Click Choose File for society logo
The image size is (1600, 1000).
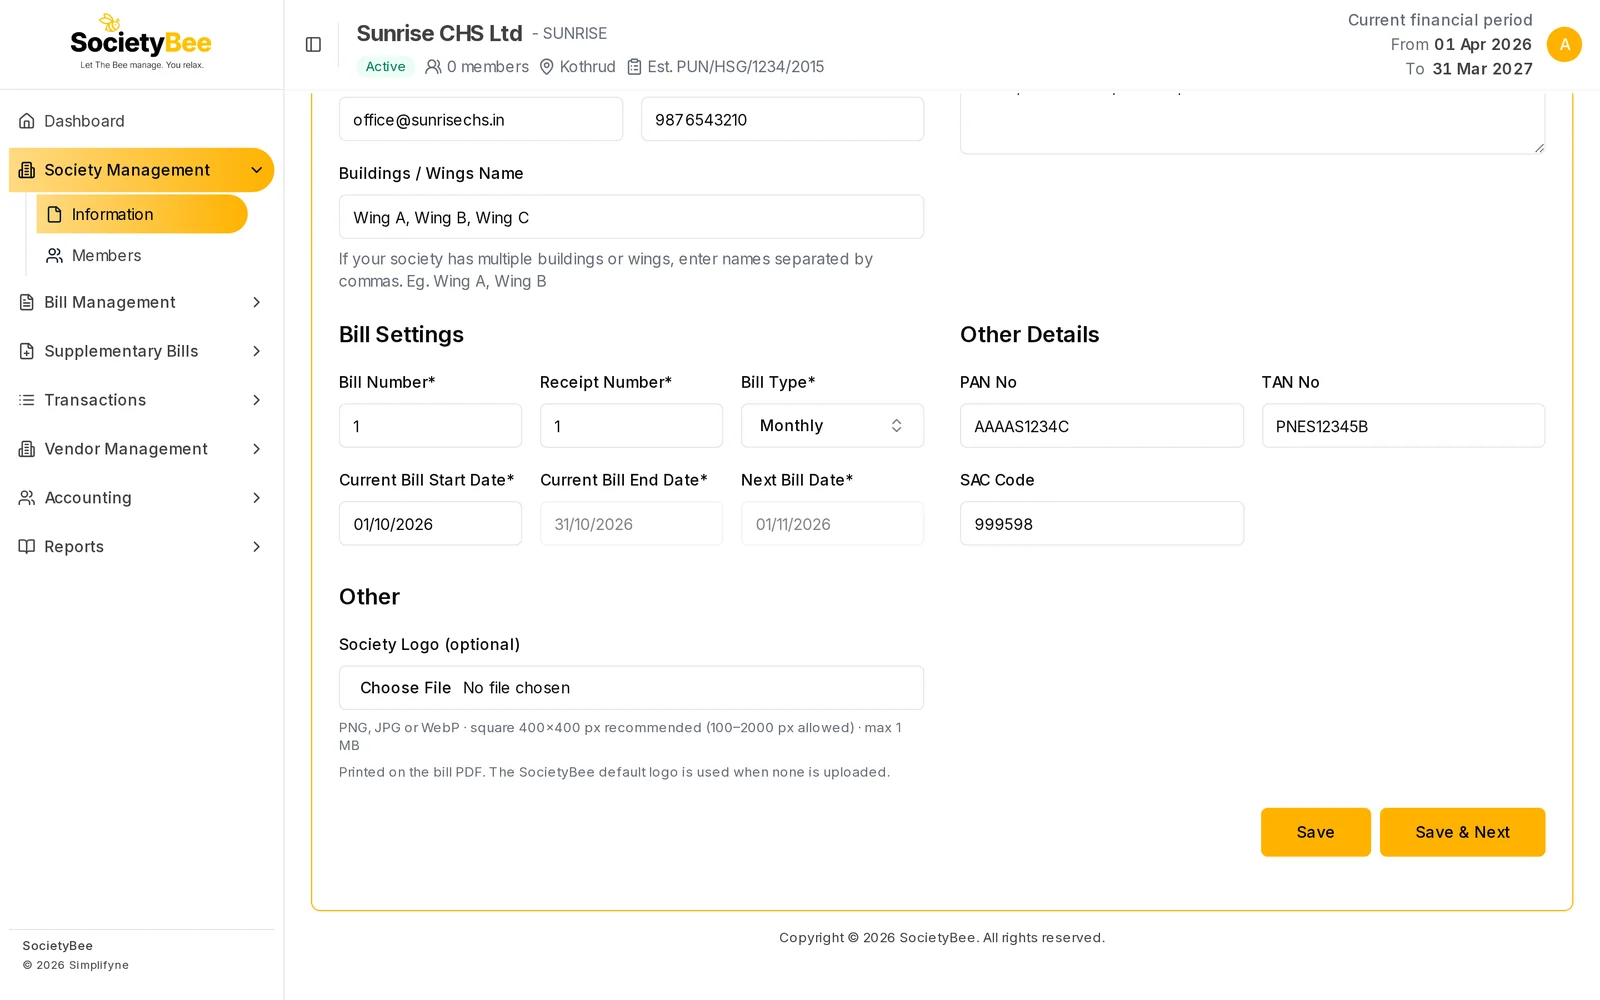(405, 688)
